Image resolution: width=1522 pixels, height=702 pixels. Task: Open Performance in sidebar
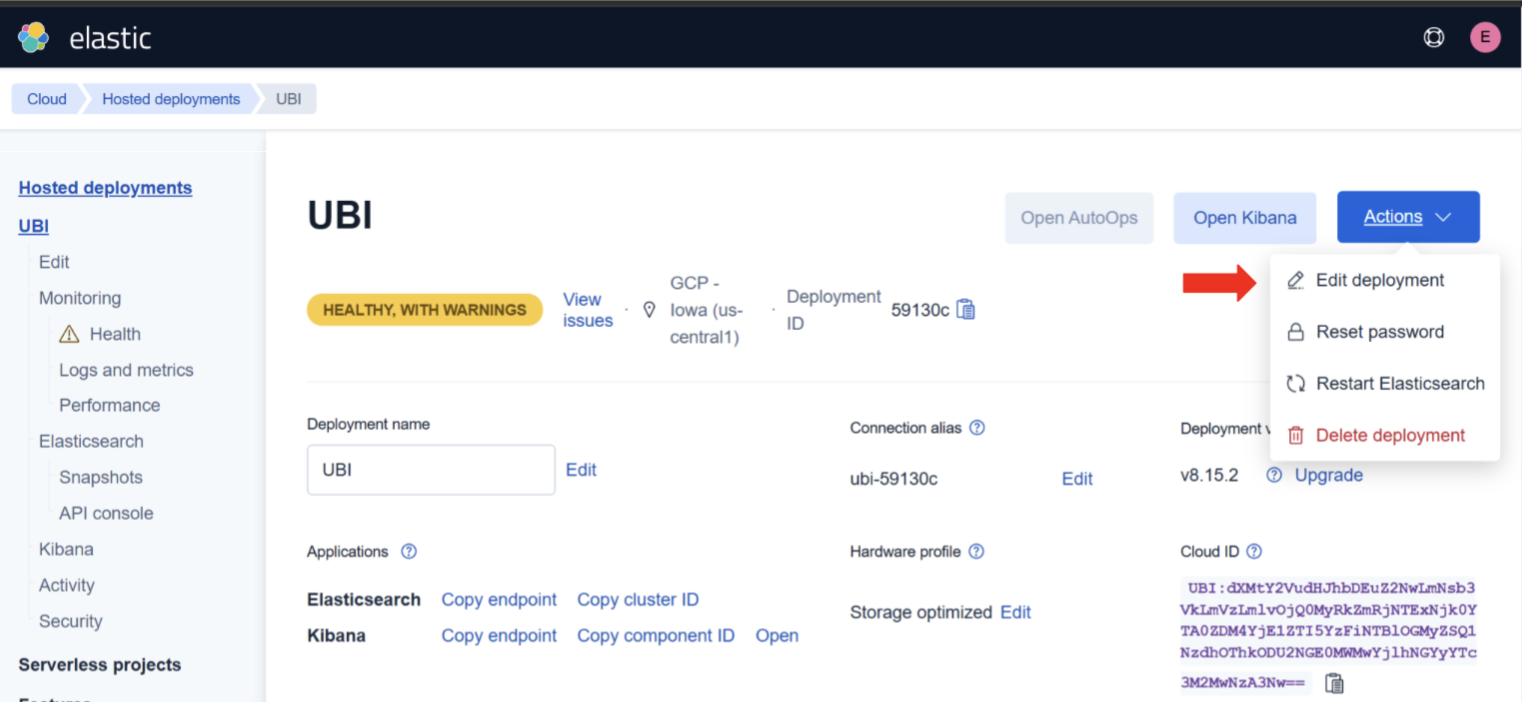pos(109,405)
